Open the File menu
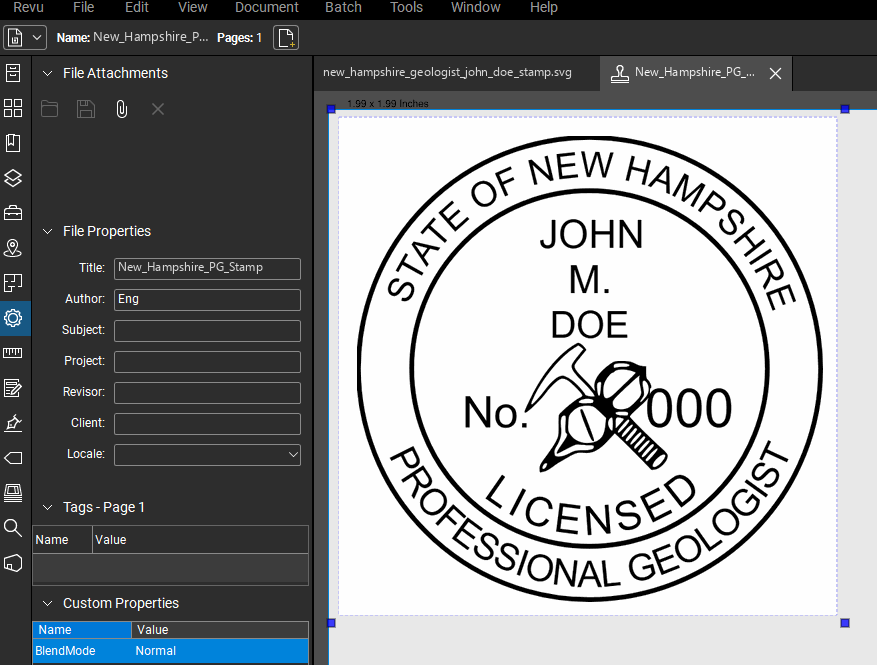The image size is (877, 665). (x=83, y=7)
